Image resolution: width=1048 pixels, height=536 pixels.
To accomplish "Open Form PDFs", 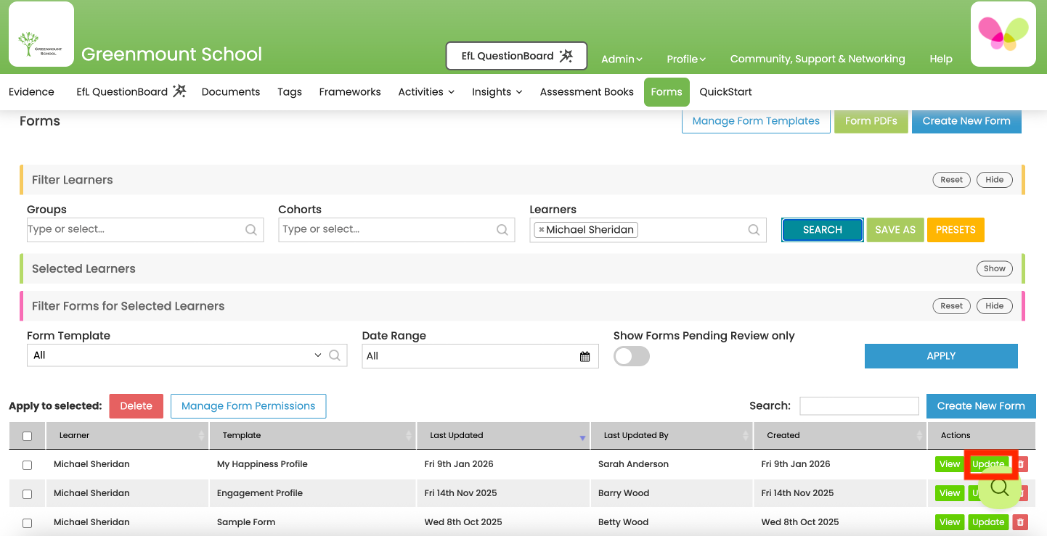I will (871, 121).
